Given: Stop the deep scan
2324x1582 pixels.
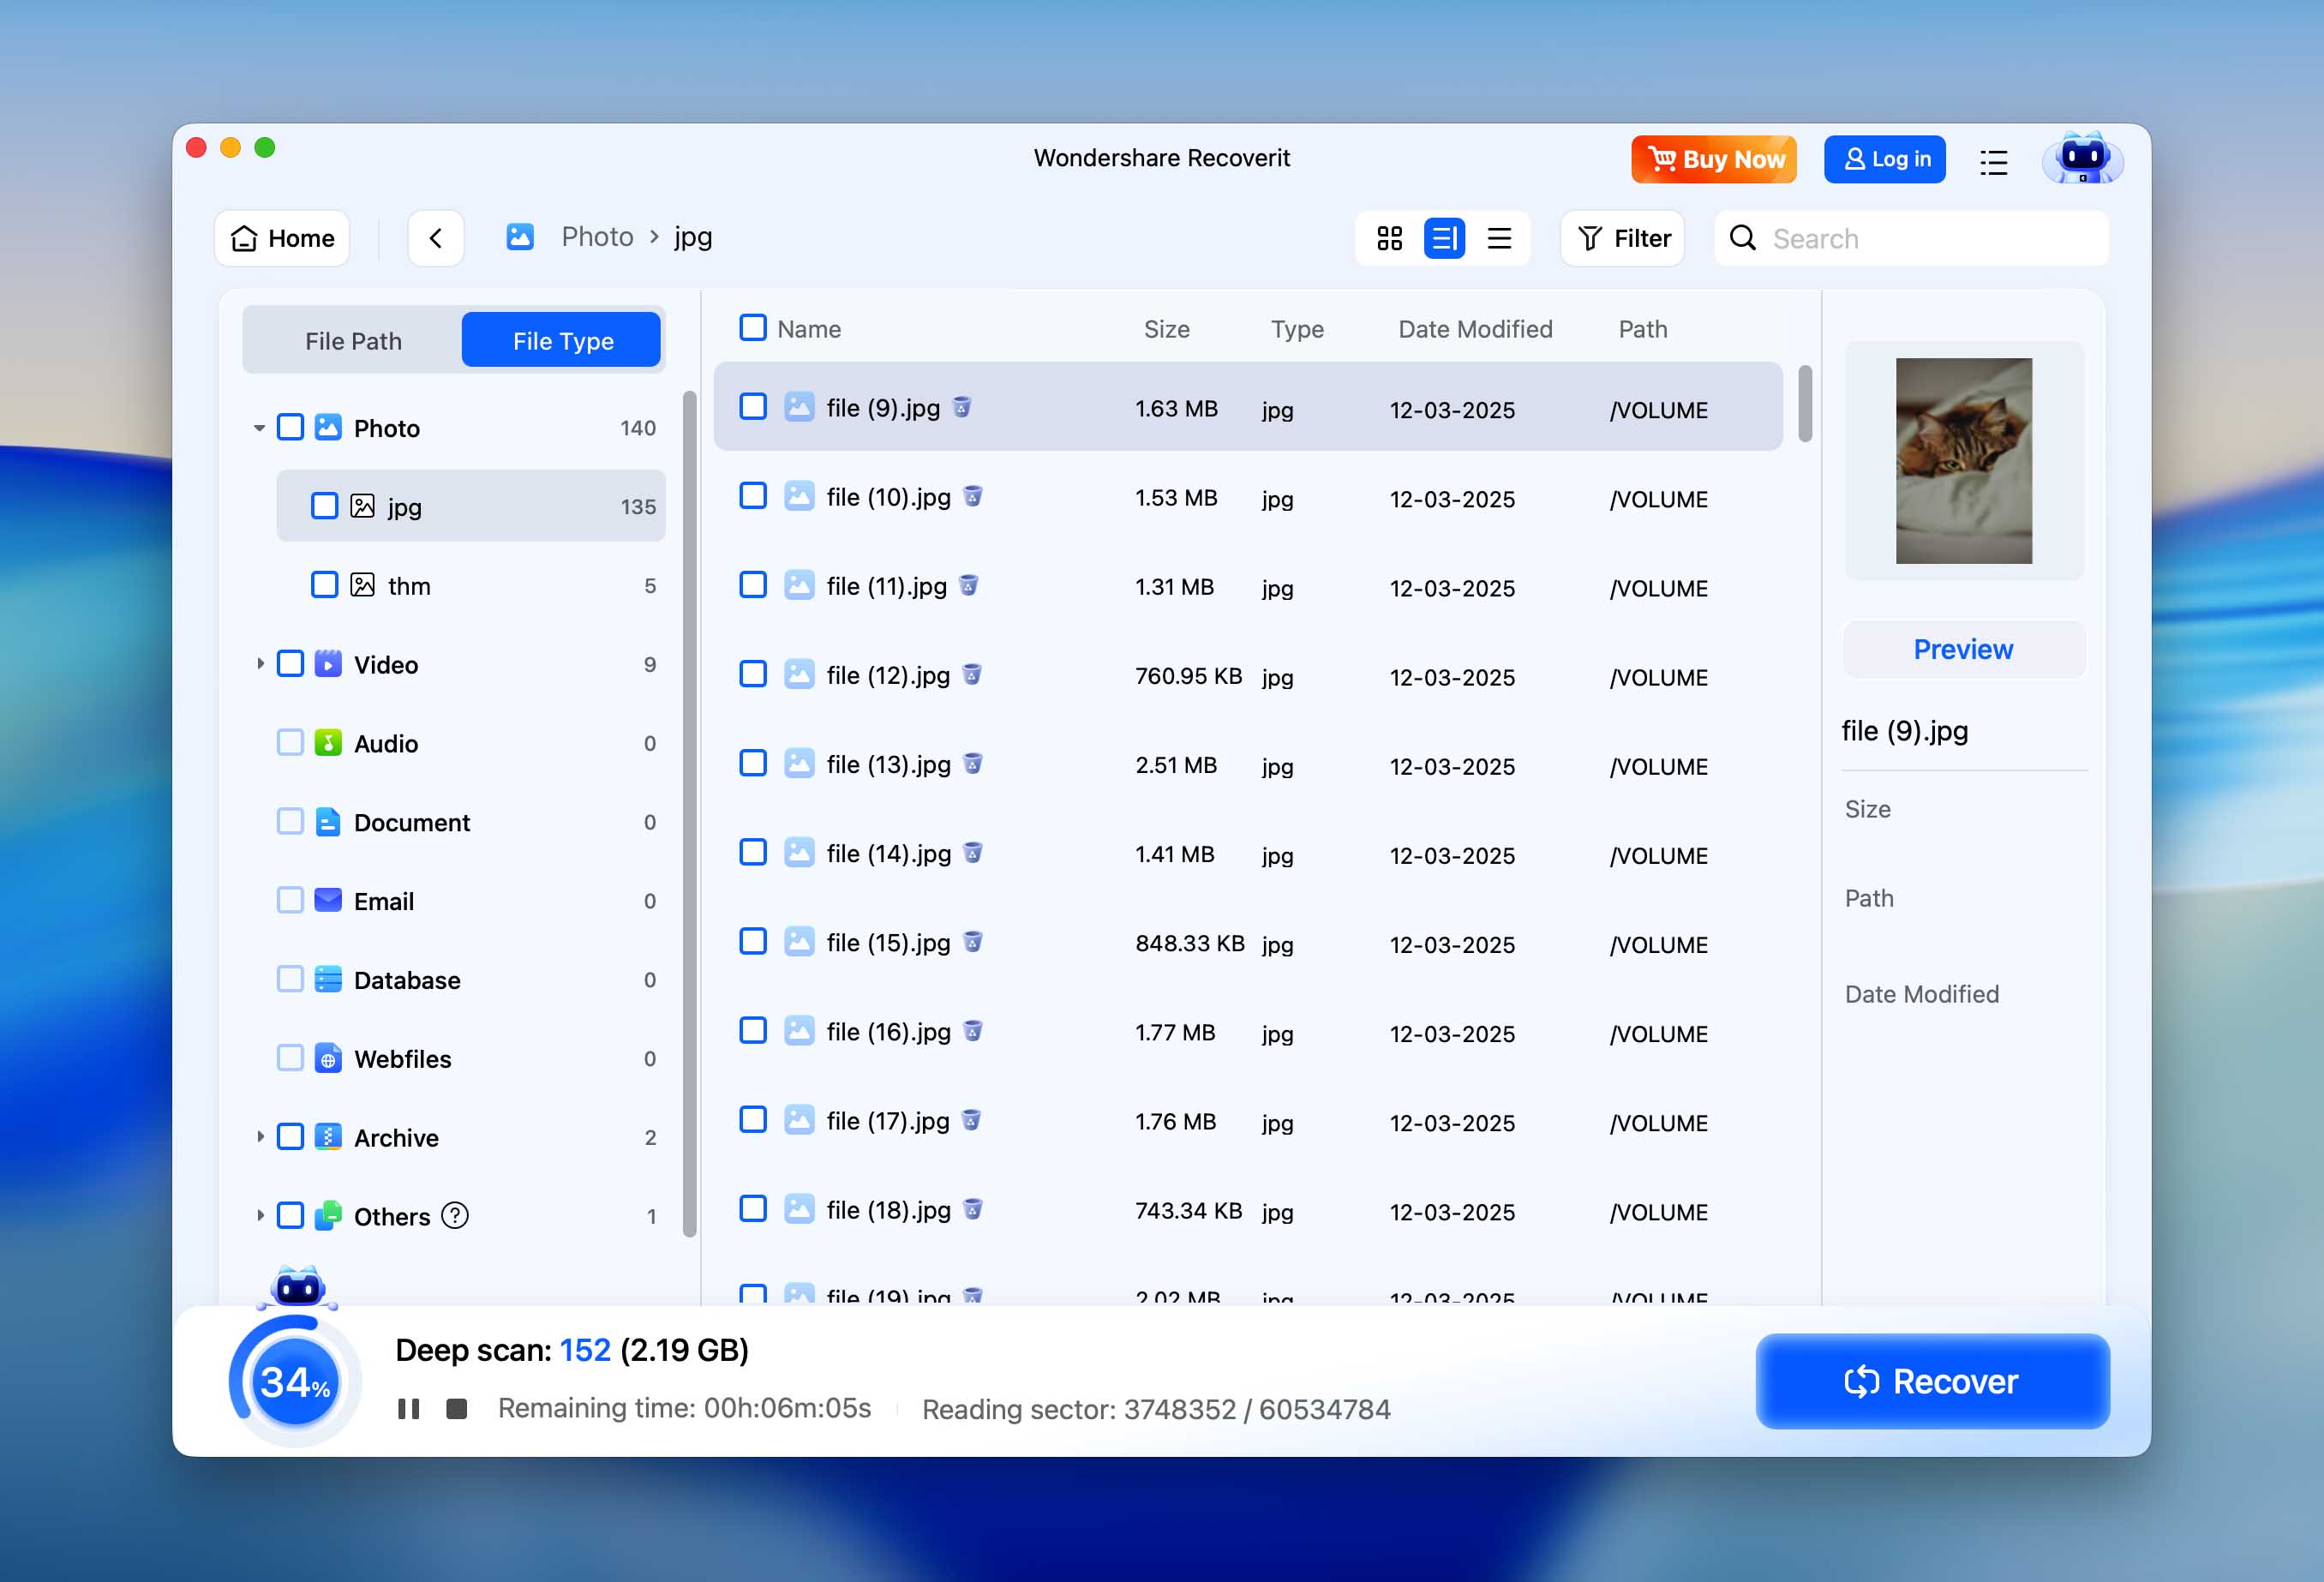Looking at the screenshot, I should (457, 1408).
